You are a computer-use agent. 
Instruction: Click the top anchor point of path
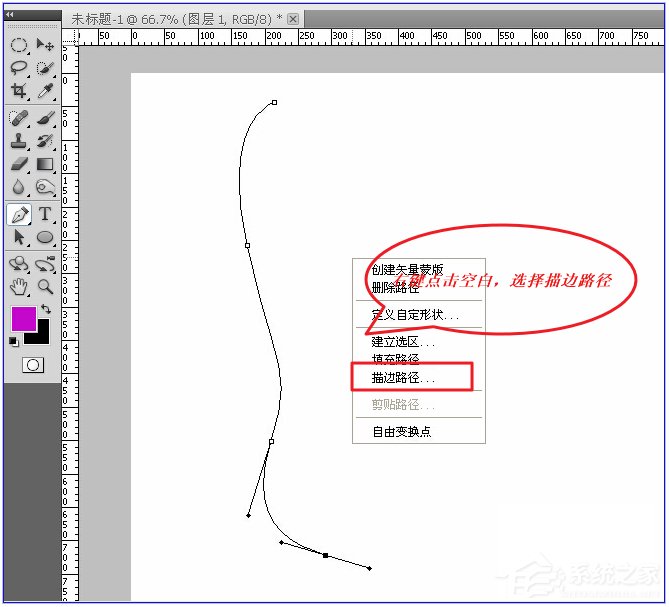(274, 102)
